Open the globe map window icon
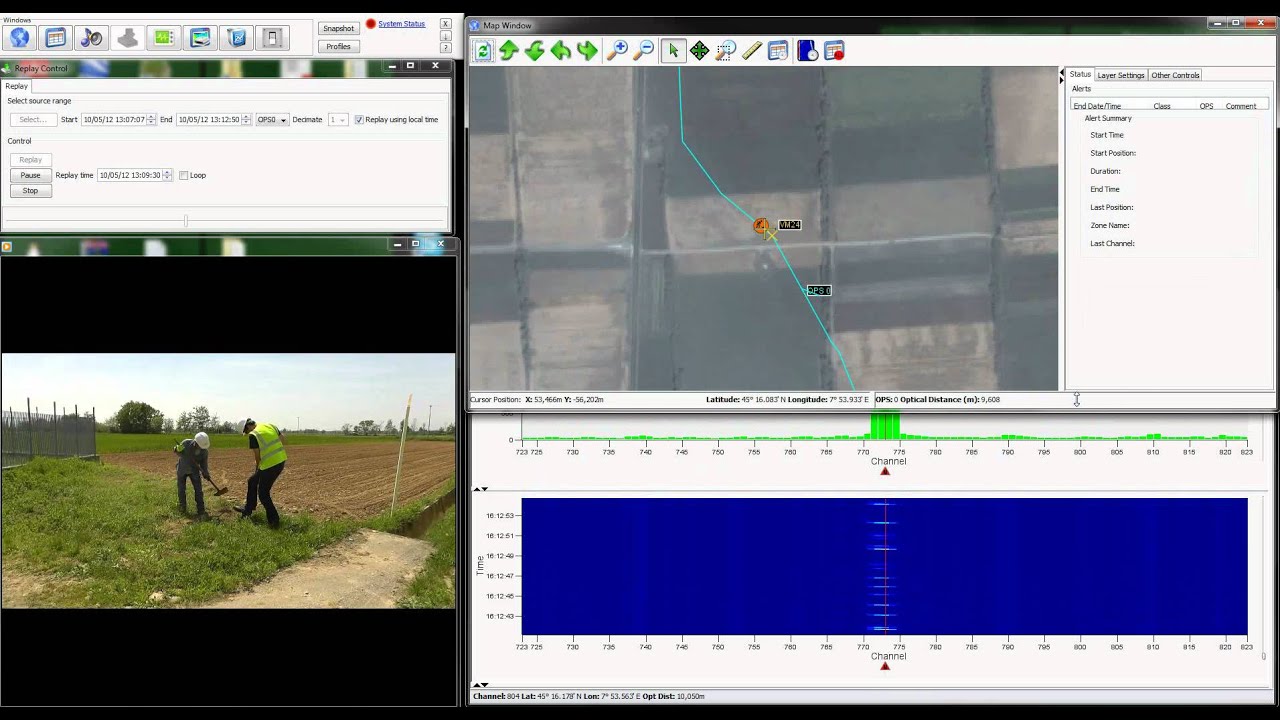This screenshot has width=1280, height=720. (19, 38)
